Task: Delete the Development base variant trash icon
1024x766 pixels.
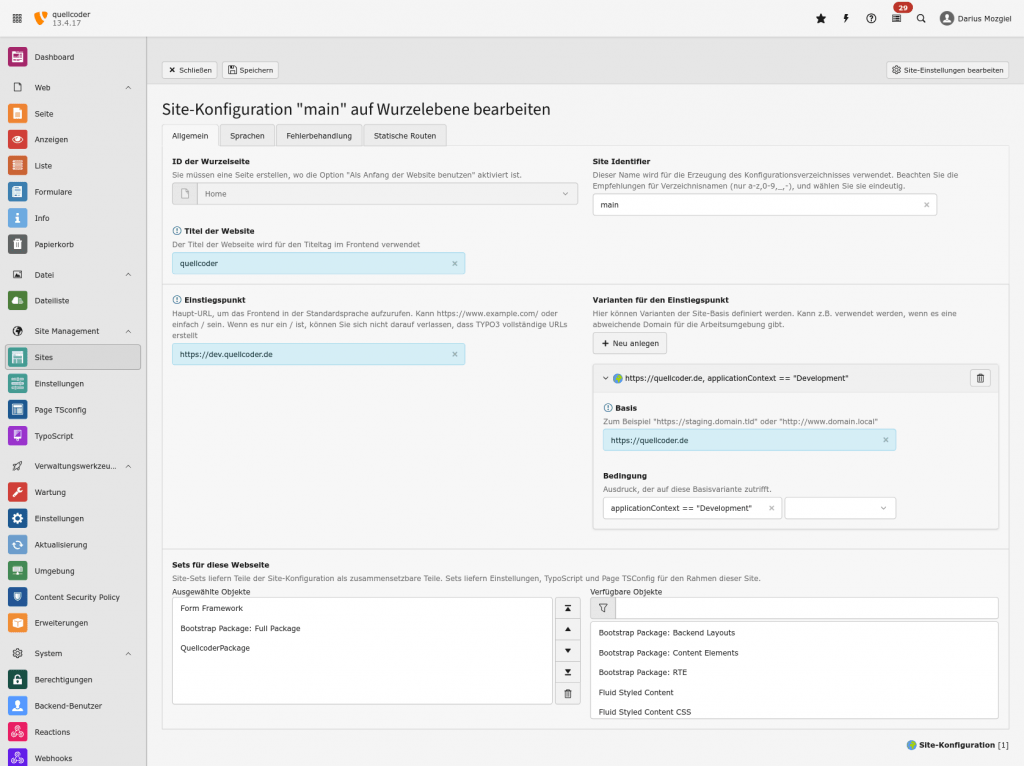Action: tap(980, 378)
